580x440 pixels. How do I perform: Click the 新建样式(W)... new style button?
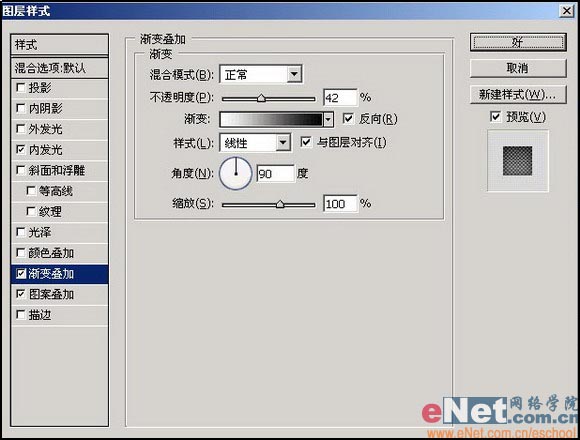pos(518,95)
